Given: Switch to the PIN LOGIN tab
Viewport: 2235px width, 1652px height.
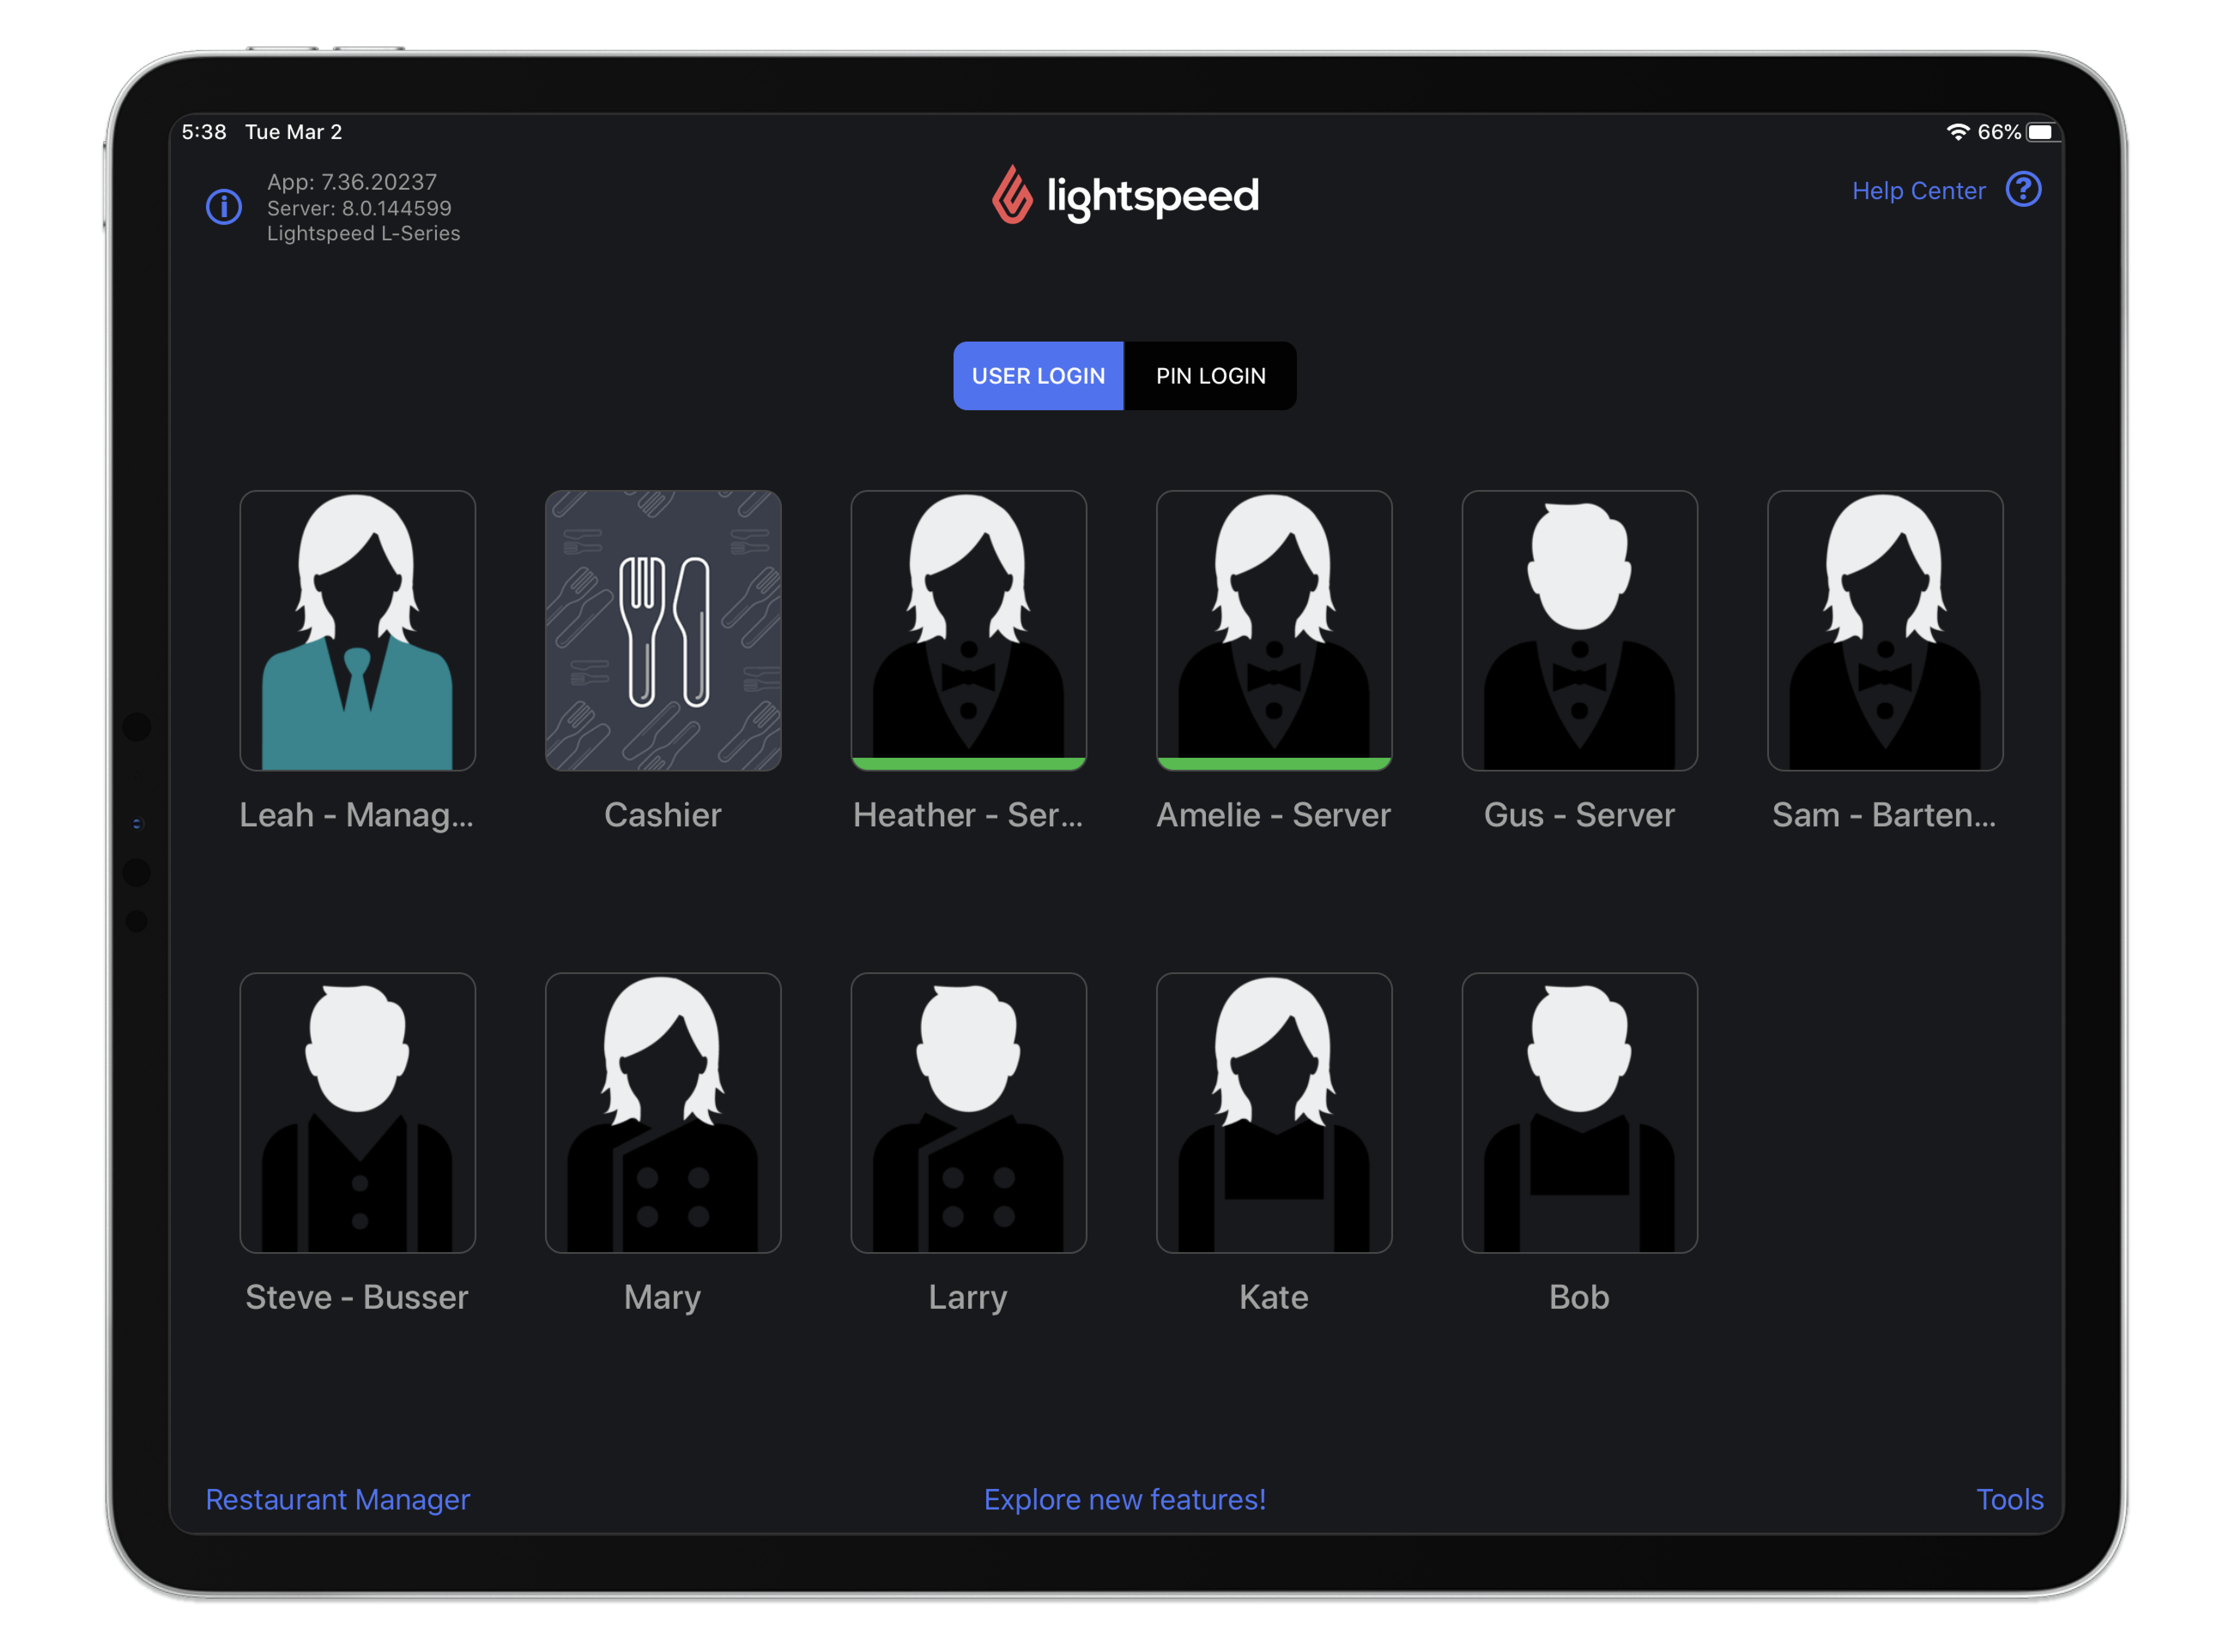Looking at the screenshot, I should click(1210, 375).
